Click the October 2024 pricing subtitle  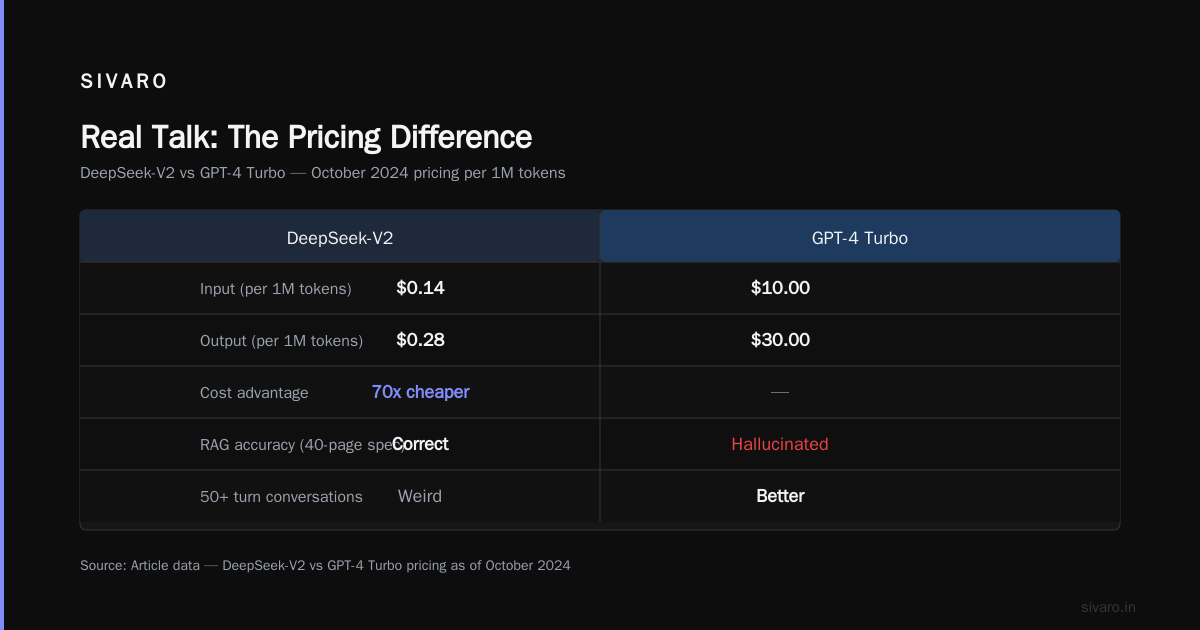(x=323, y=173)
